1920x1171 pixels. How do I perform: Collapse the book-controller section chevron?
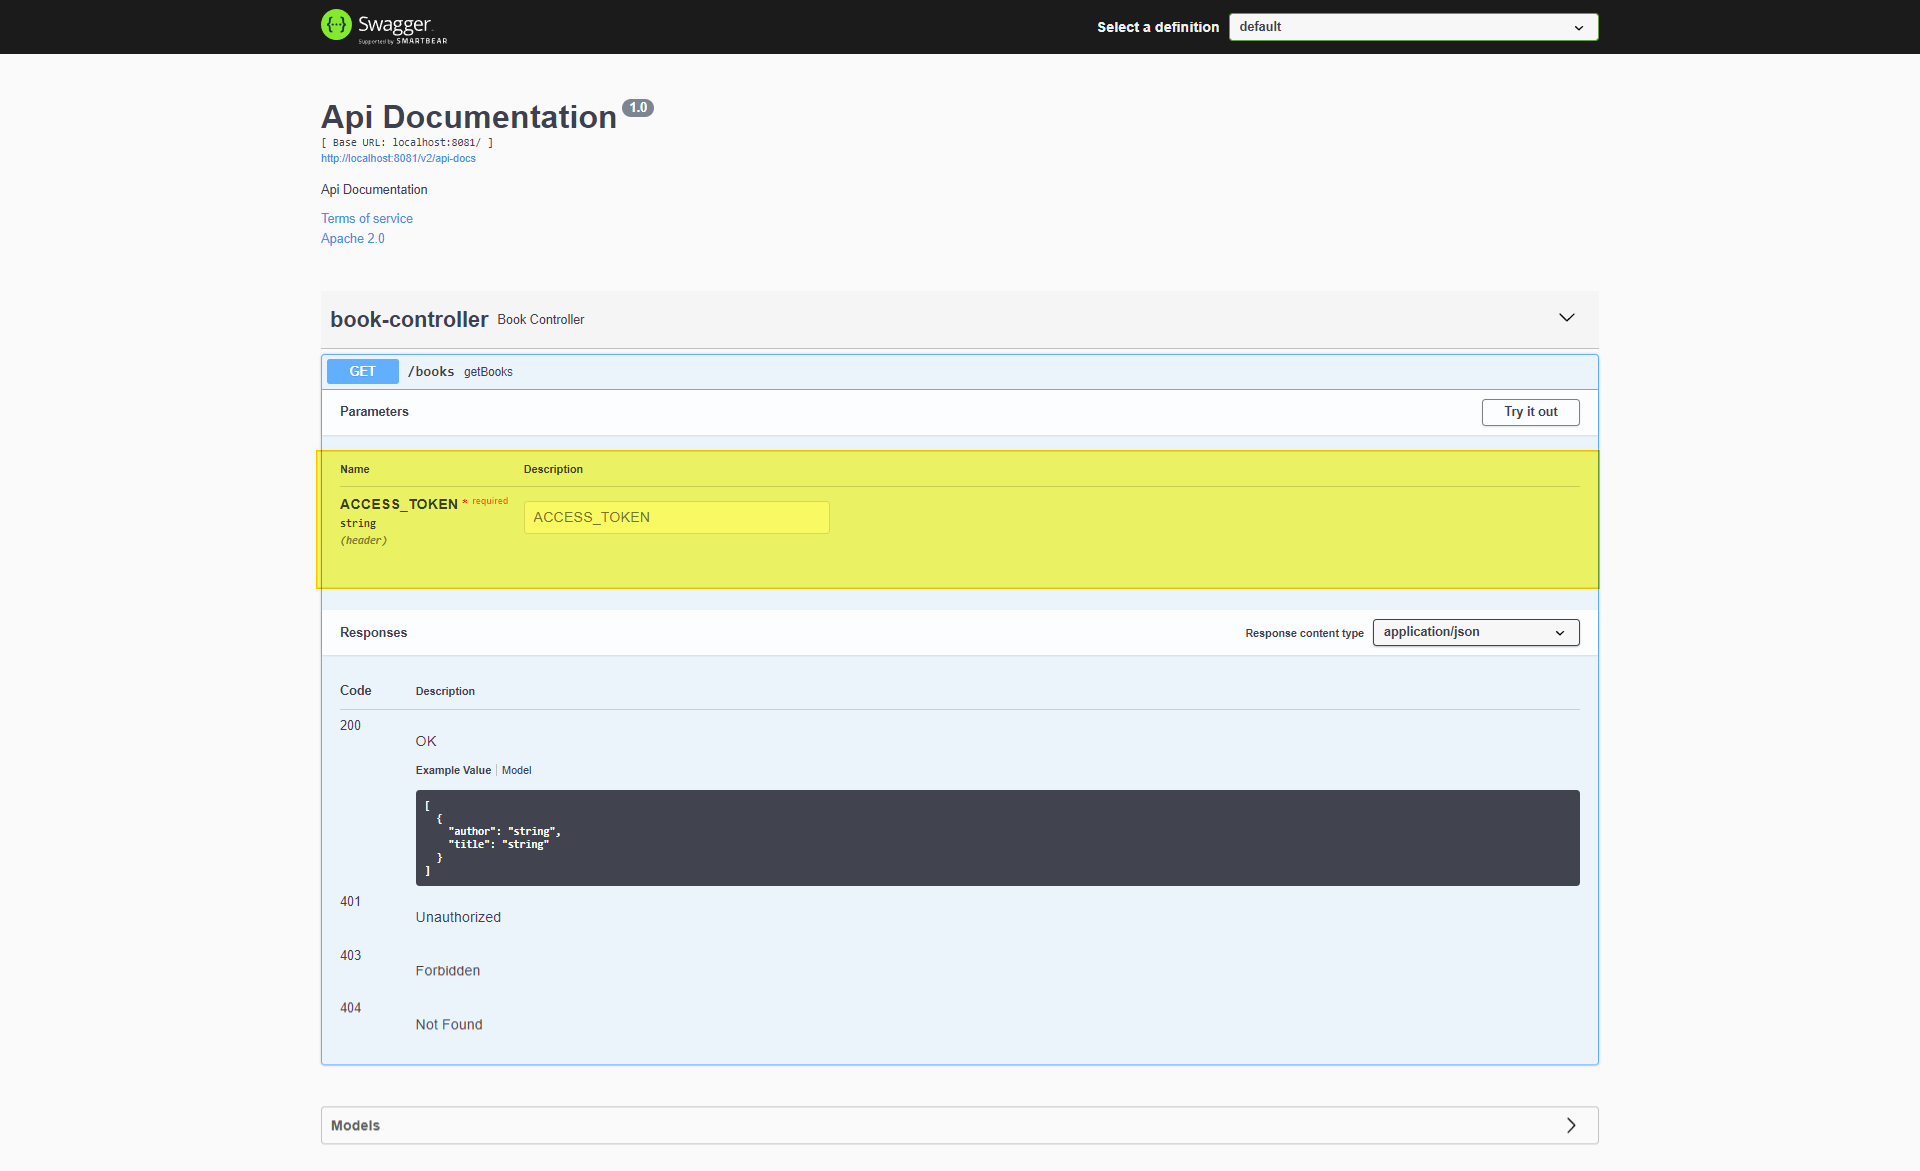pyautogui.click(x=1566, y=318)
